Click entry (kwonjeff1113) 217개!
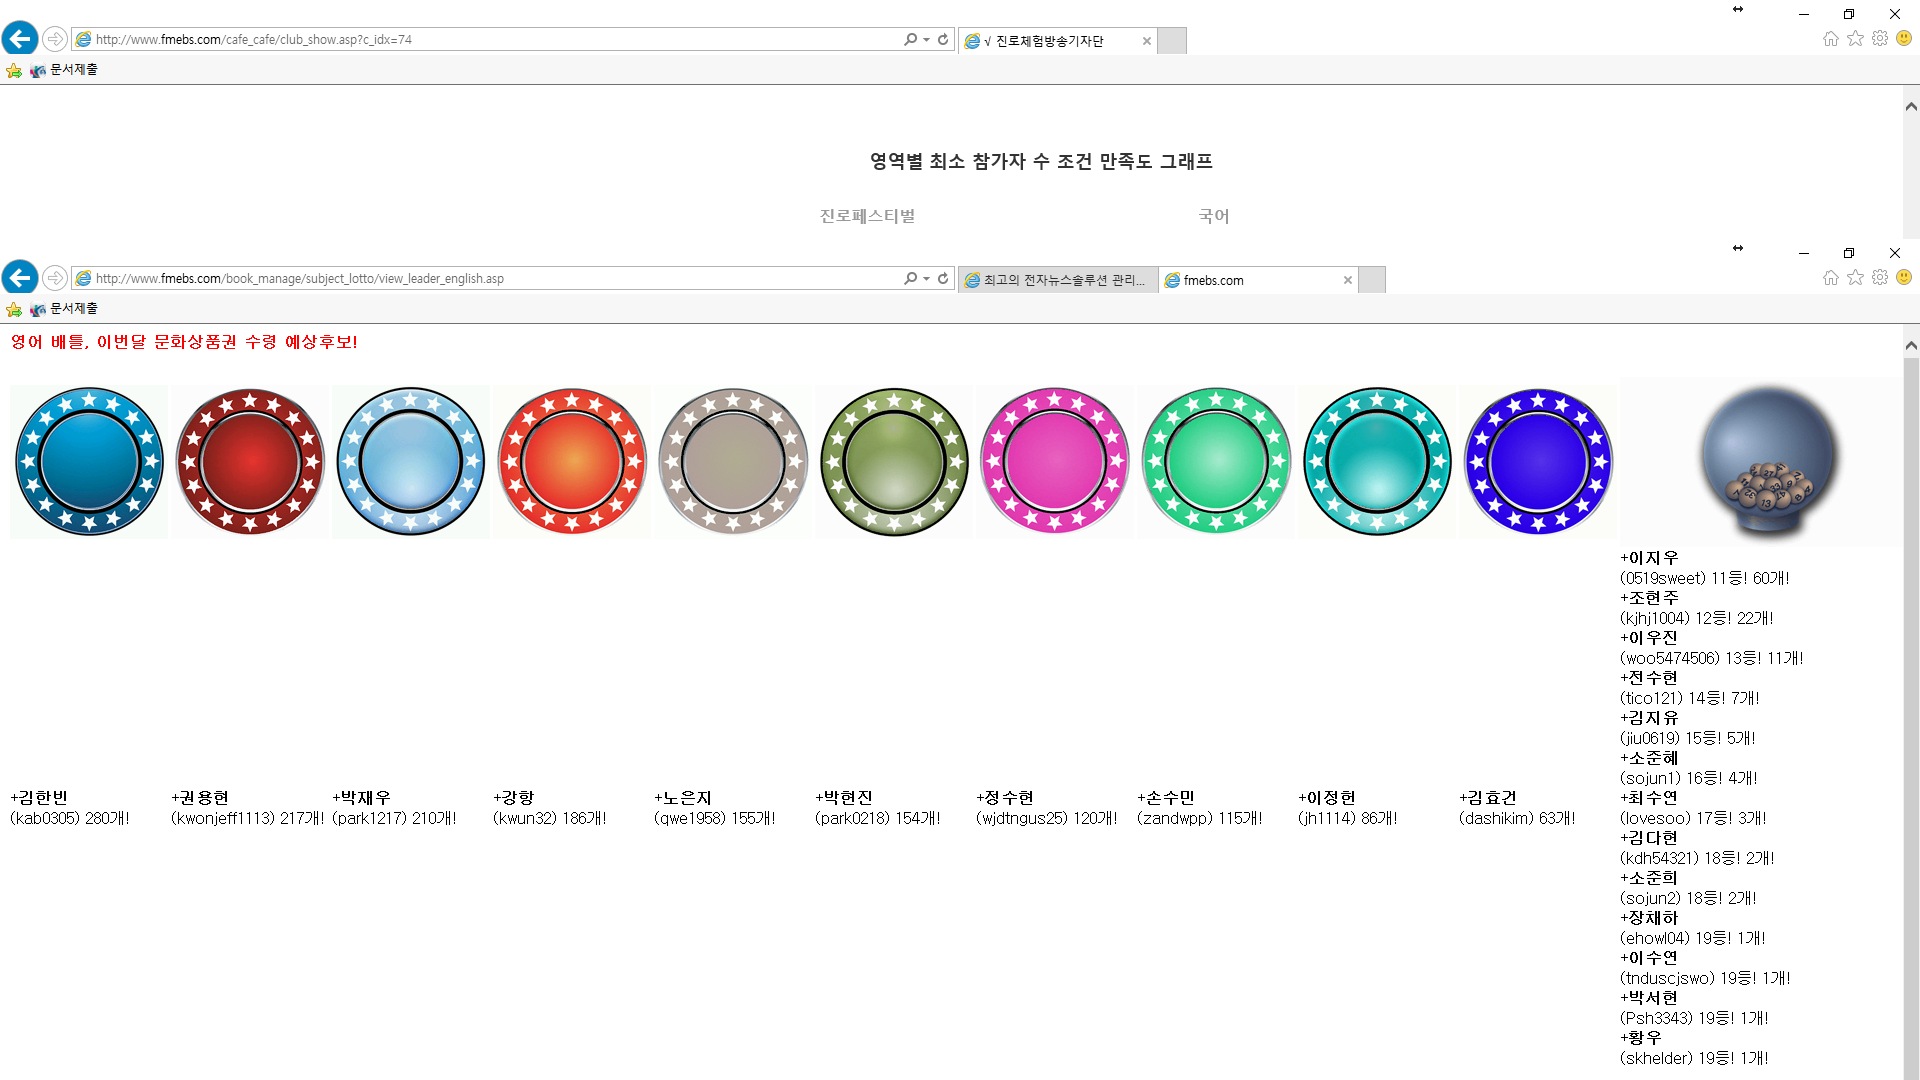1920x1080 pixels. [x=248, y=818]
